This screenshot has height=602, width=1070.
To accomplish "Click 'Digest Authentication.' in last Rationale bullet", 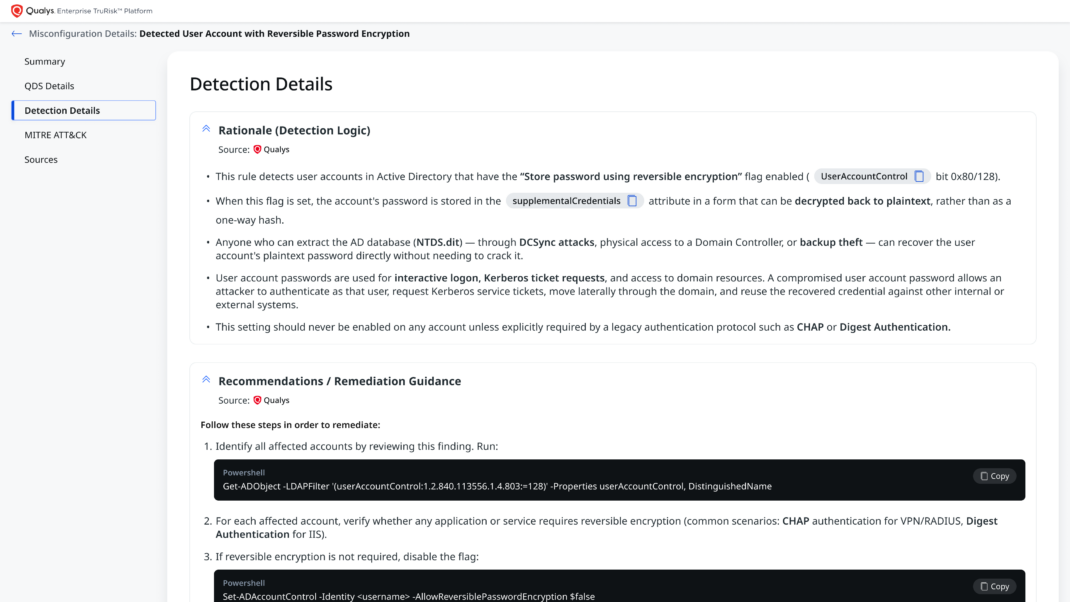I will pyautogui.click(x=895, y=327).
